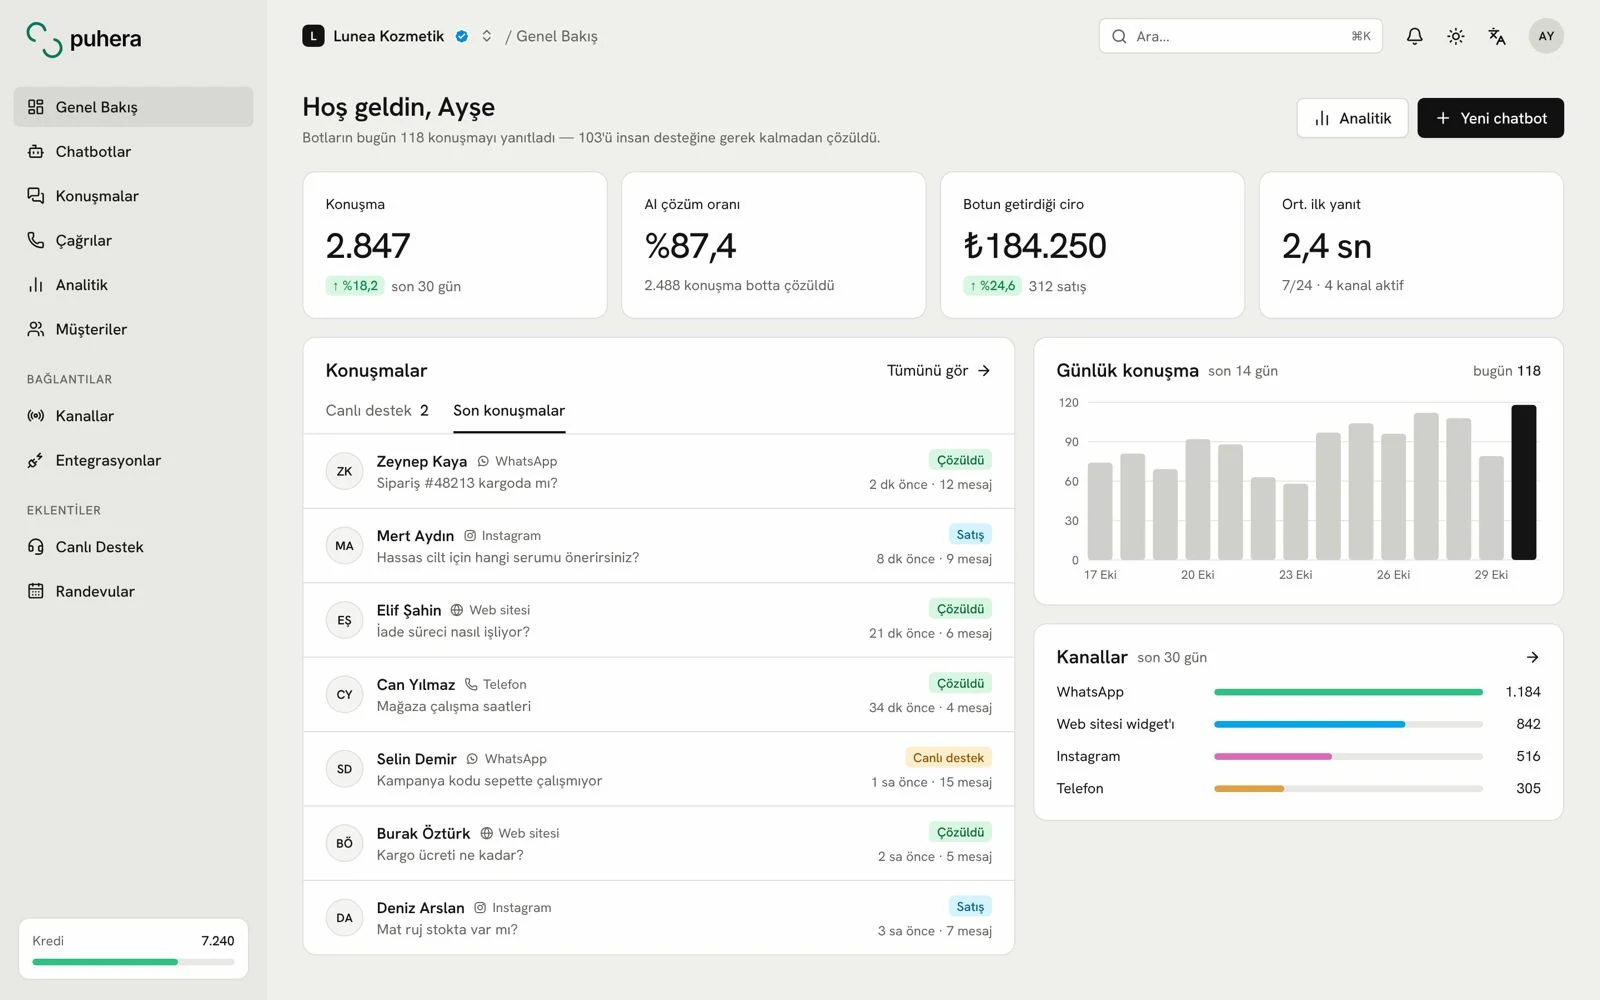Screen dimensions: 1600x1000
Task: Open Entegrasyonlar plug icon in the sidebar
Action: [36, 460]
